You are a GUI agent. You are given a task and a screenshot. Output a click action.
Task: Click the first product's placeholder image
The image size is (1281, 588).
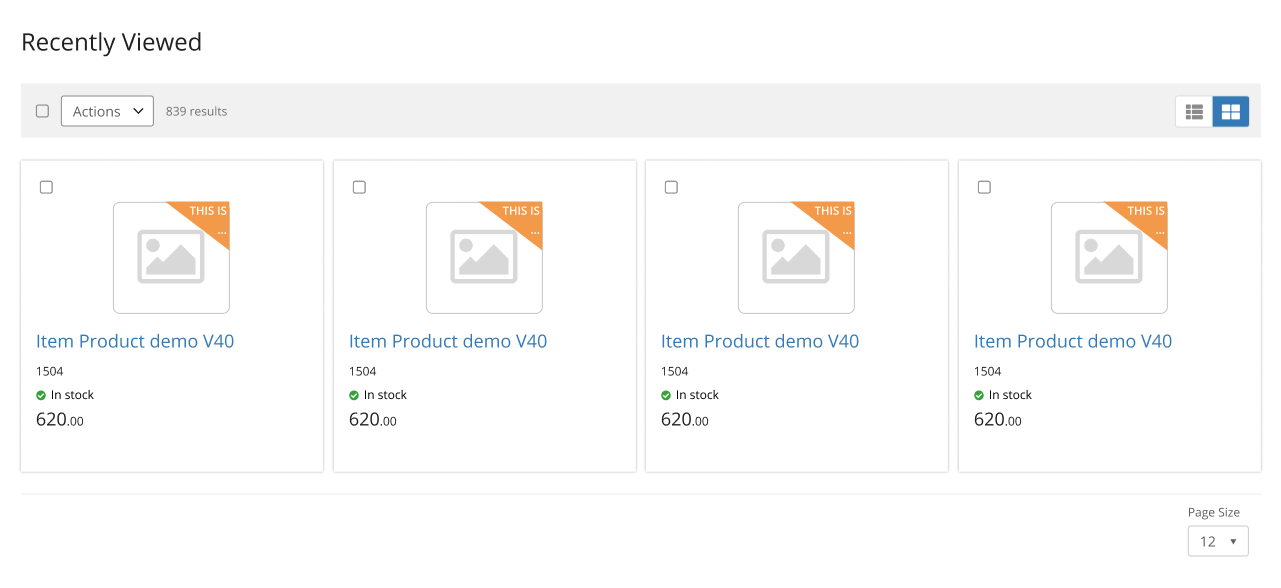click(x=171, y=258)
